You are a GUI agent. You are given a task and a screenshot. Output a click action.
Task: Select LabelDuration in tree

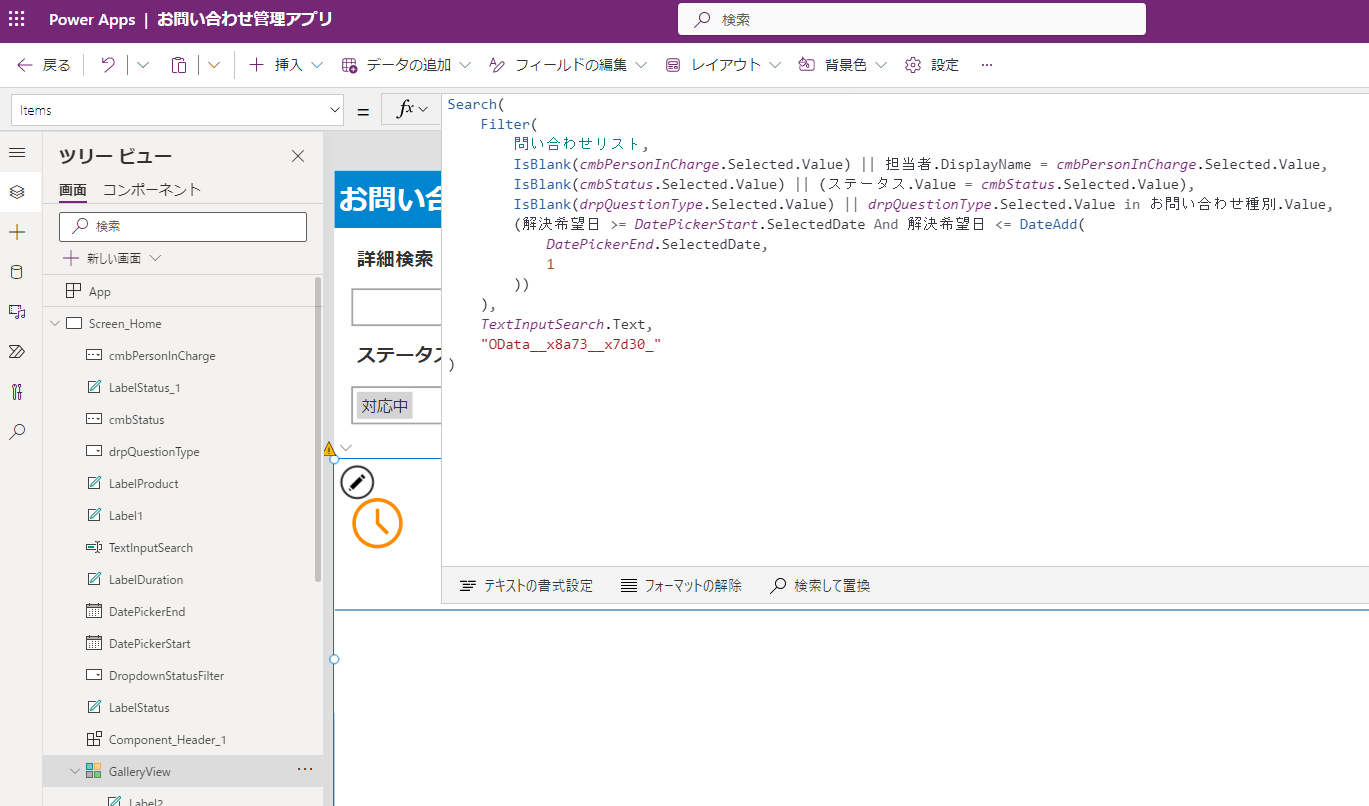146,580
